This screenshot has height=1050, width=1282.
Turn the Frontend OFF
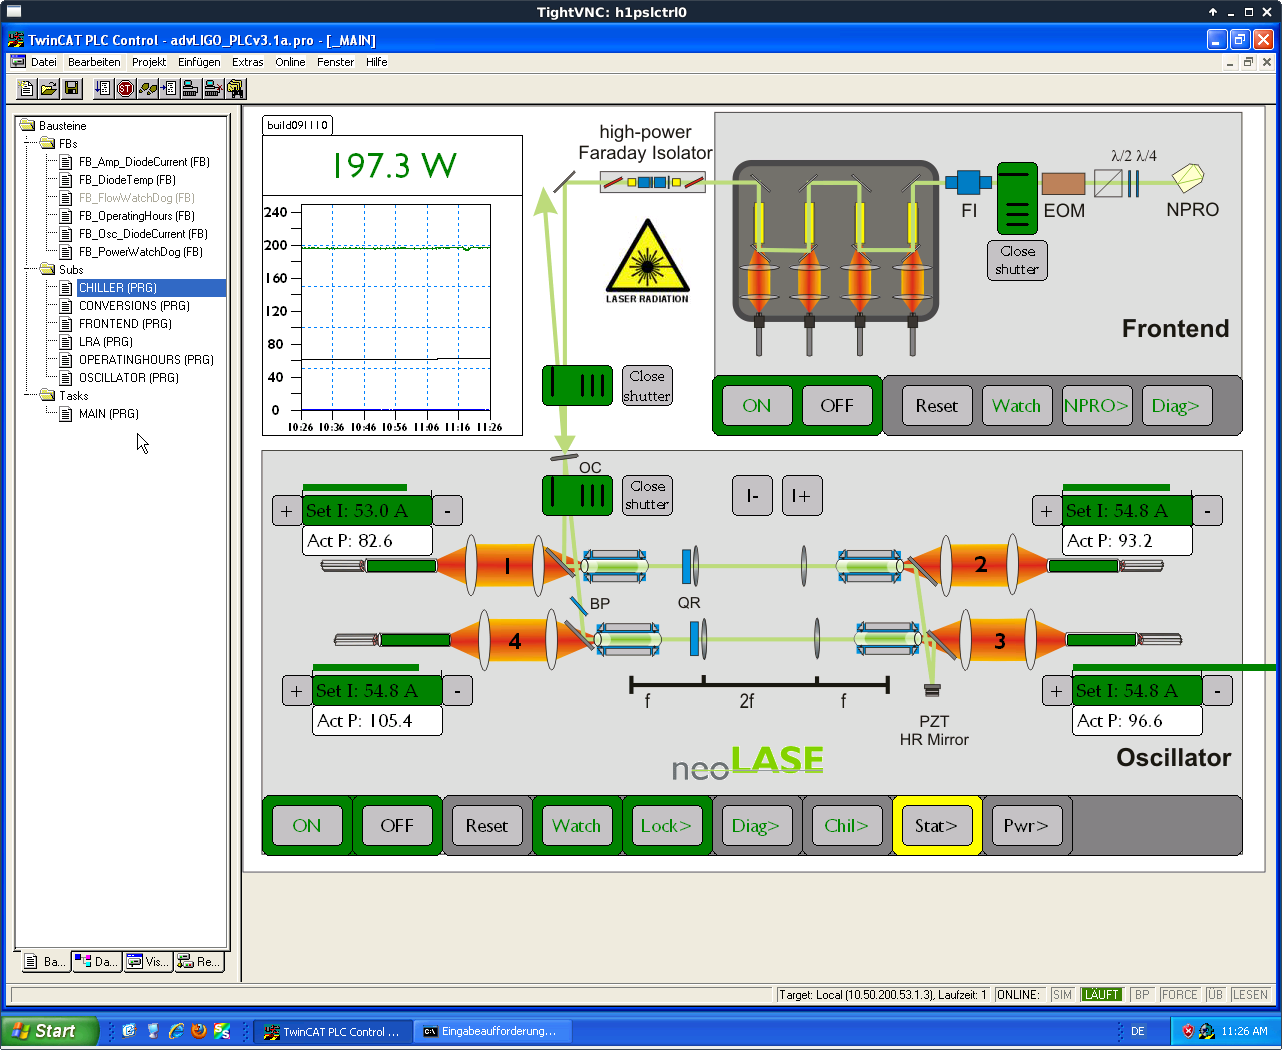click(837, 406)
